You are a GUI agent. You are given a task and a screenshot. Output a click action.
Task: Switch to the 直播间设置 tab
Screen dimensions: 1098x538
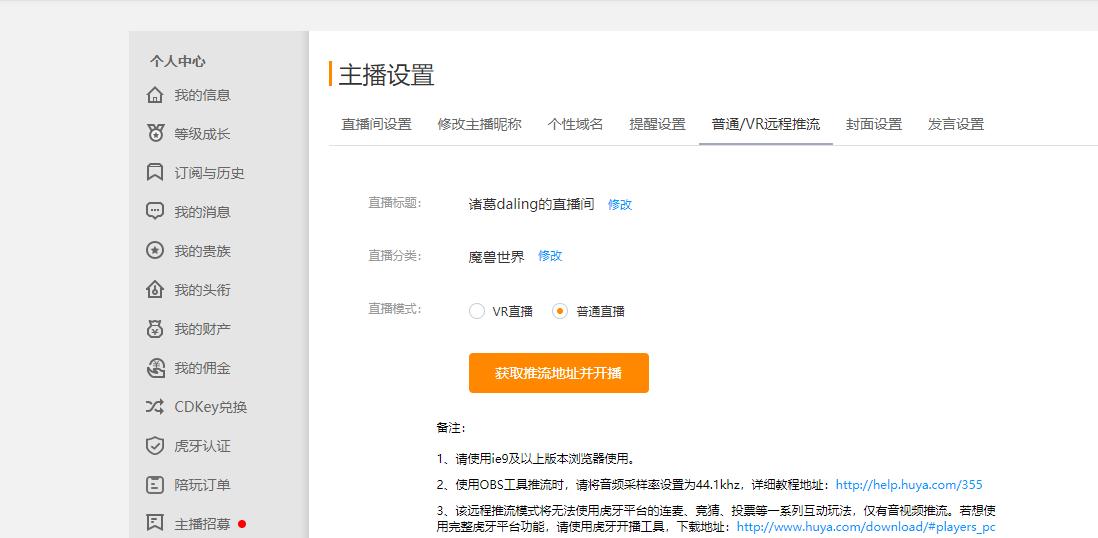tap(377, 125)
